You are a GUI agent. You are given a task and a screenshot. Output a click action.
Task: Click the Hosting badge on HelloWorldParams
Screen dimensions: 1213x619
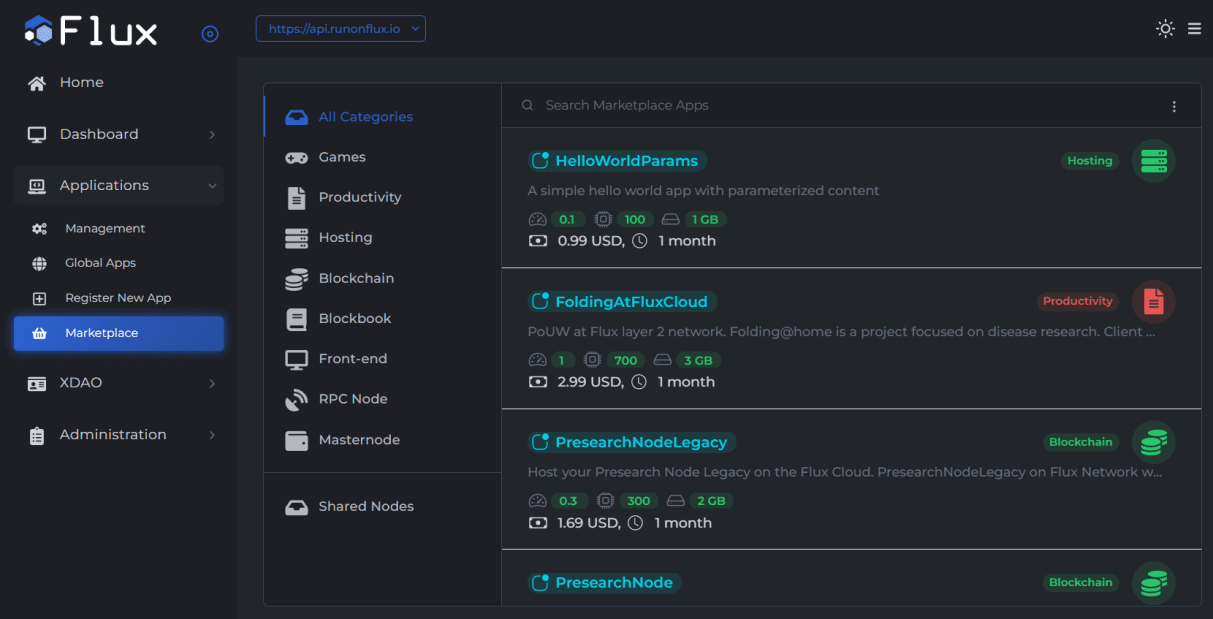[x=1089, y=161]
